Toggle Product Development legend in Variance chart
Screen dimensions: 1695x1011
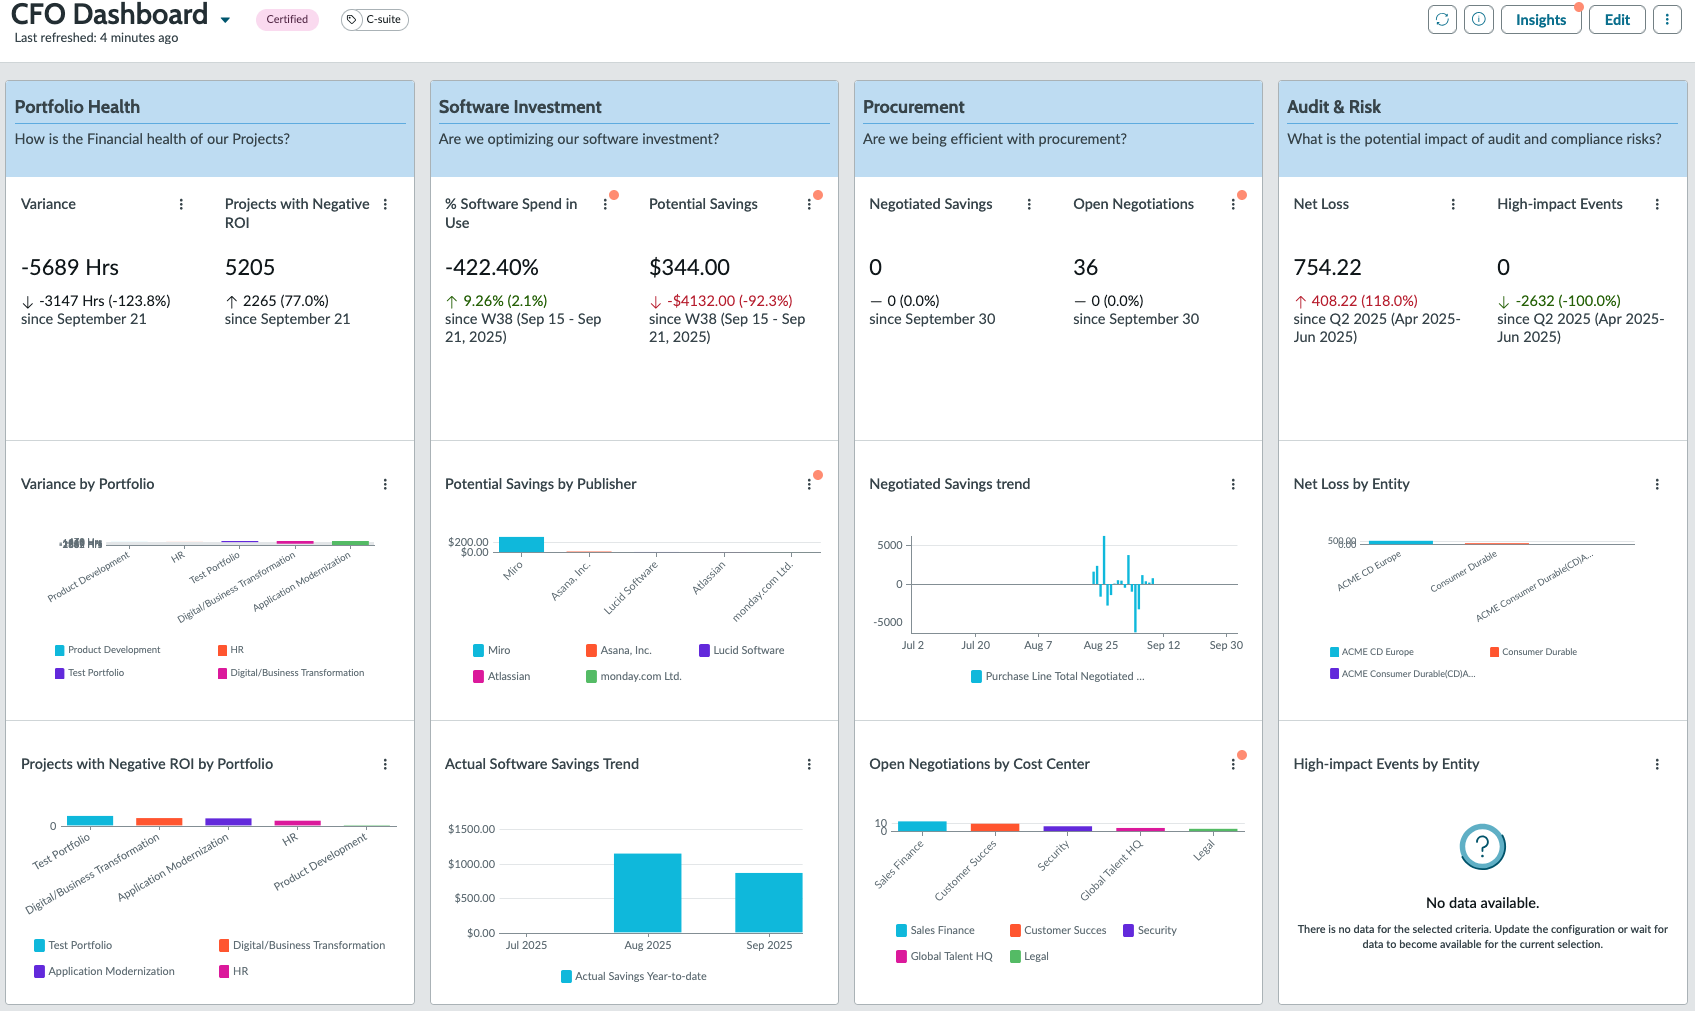click(x=107, y=650)
